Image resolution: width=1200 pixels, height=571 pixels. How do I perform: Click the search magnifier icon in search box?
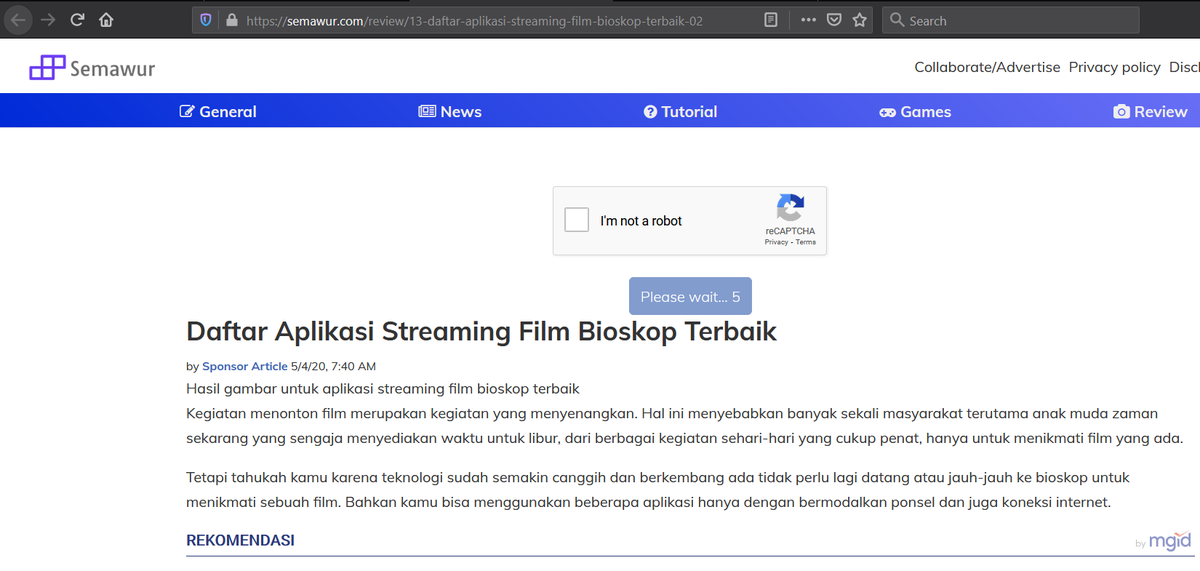pos(896,20)
